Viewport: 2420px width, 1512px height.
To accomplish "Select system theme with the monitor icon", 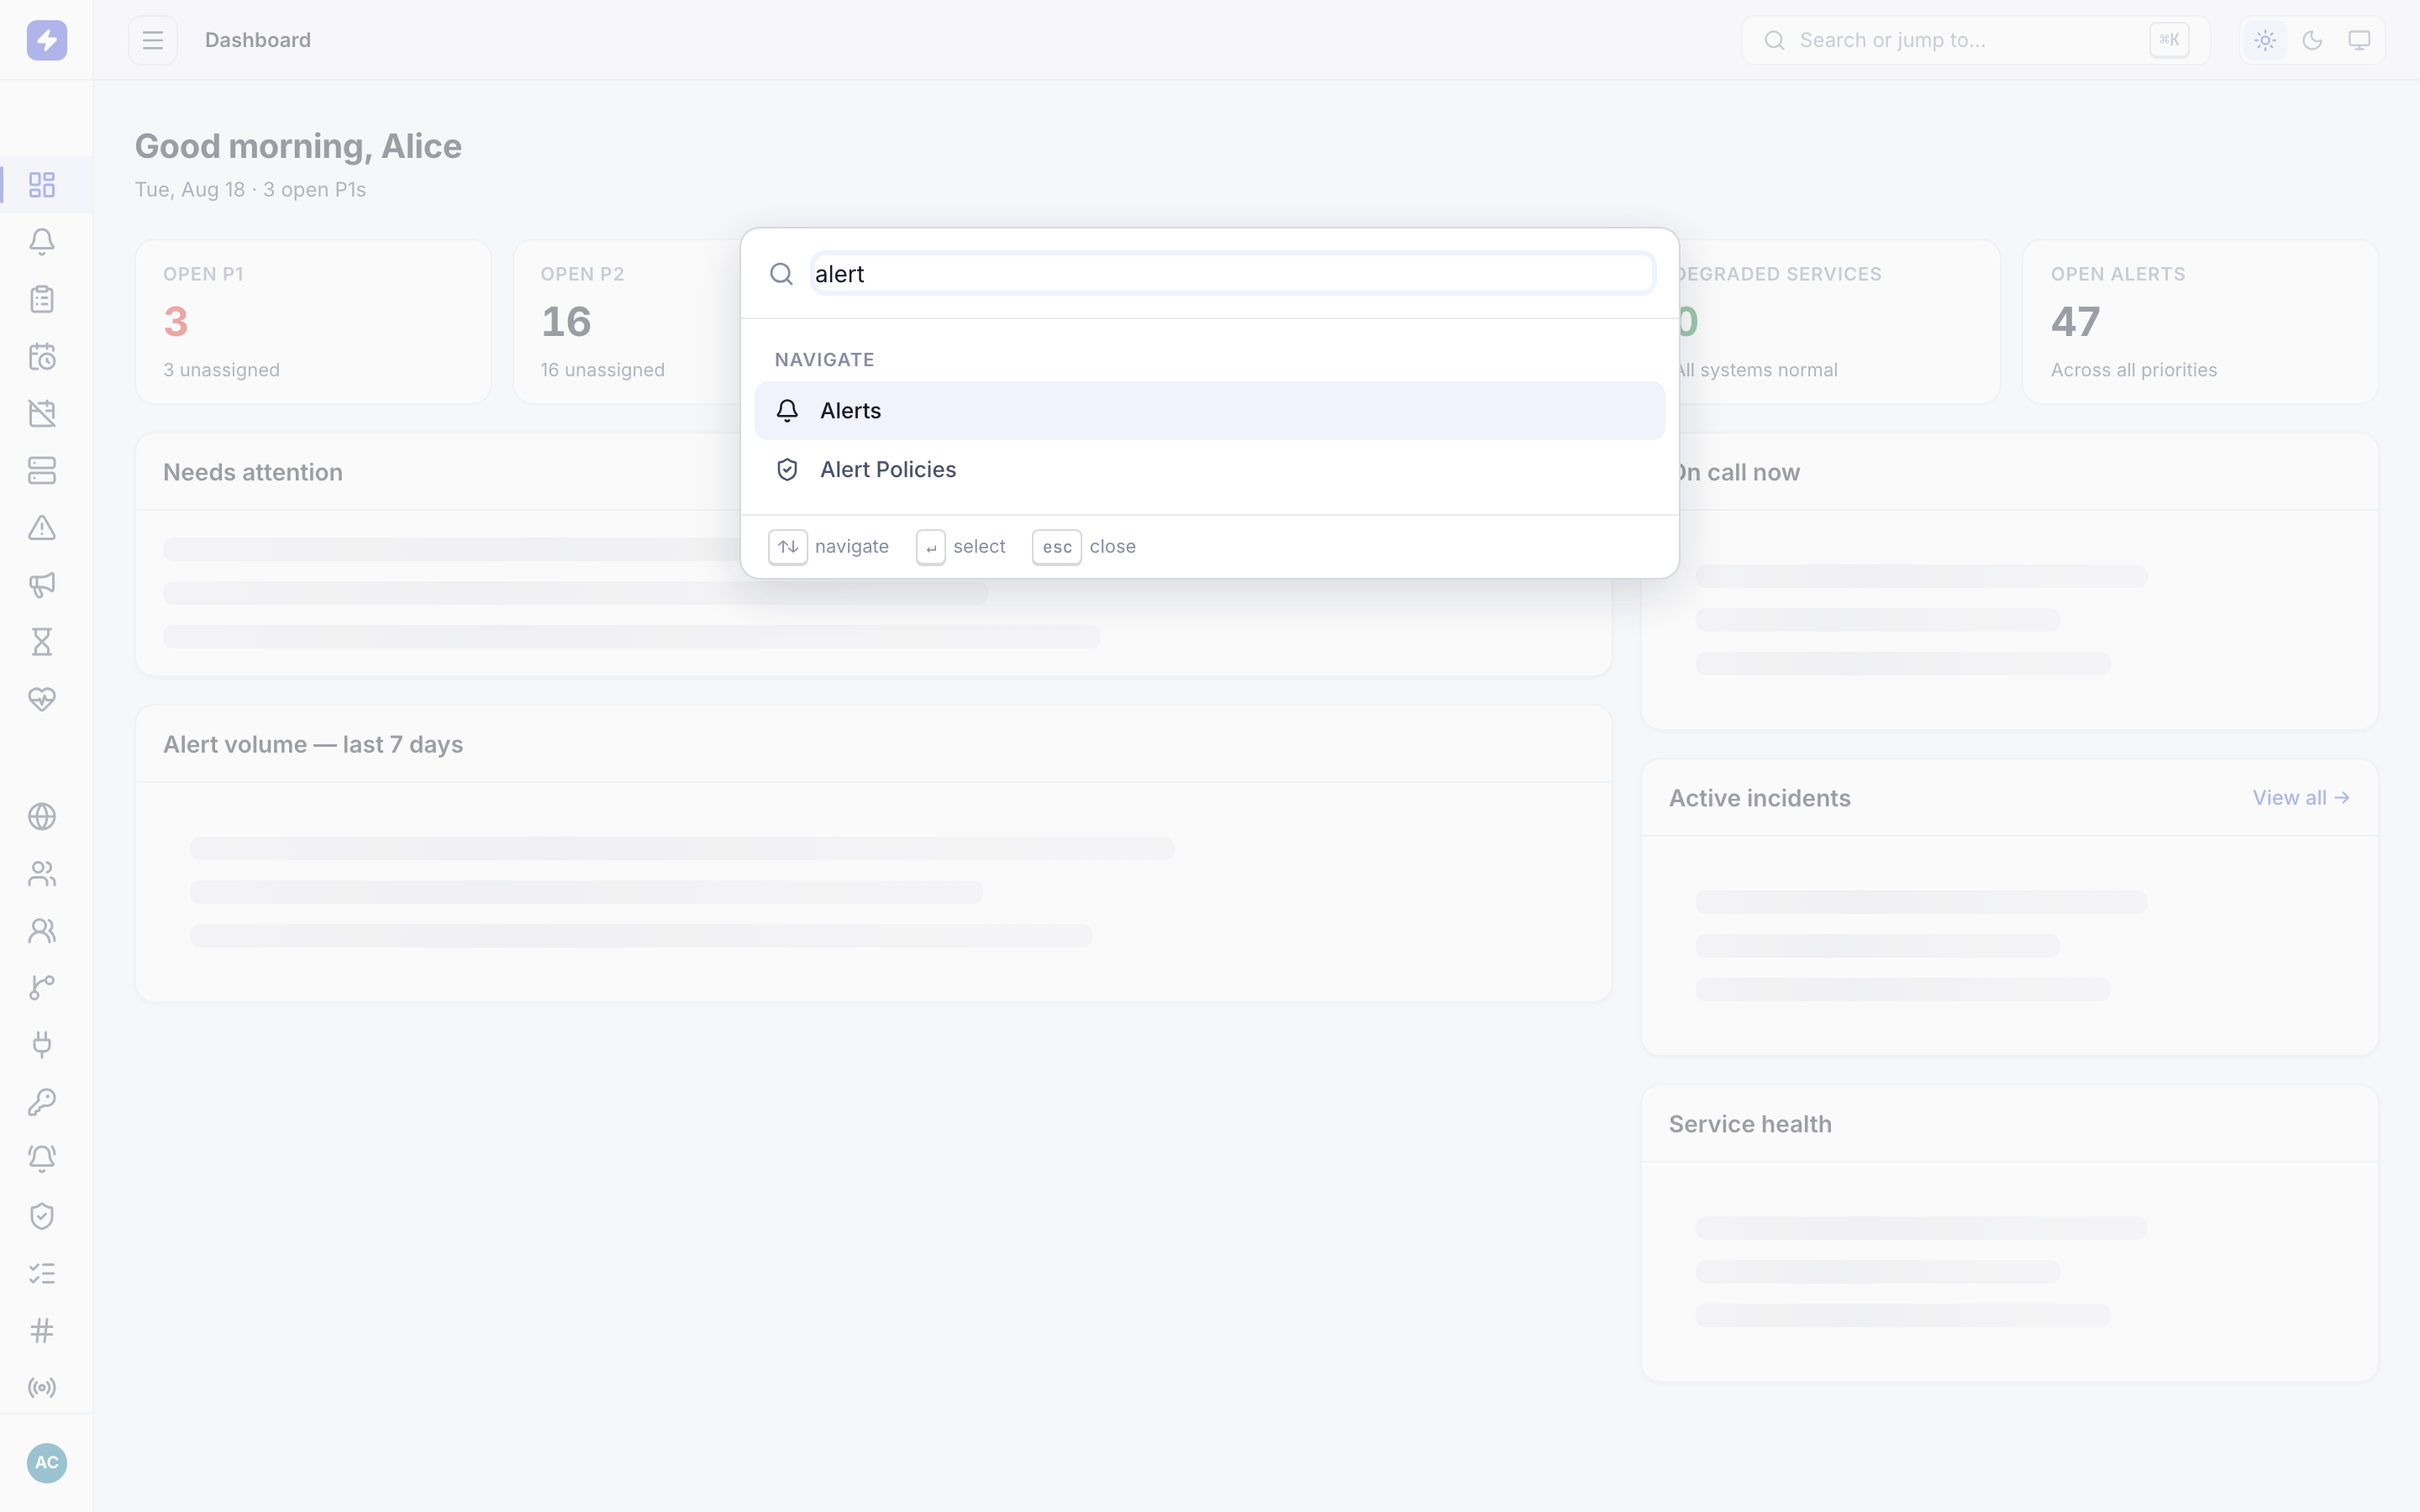I will [2359, 40].
